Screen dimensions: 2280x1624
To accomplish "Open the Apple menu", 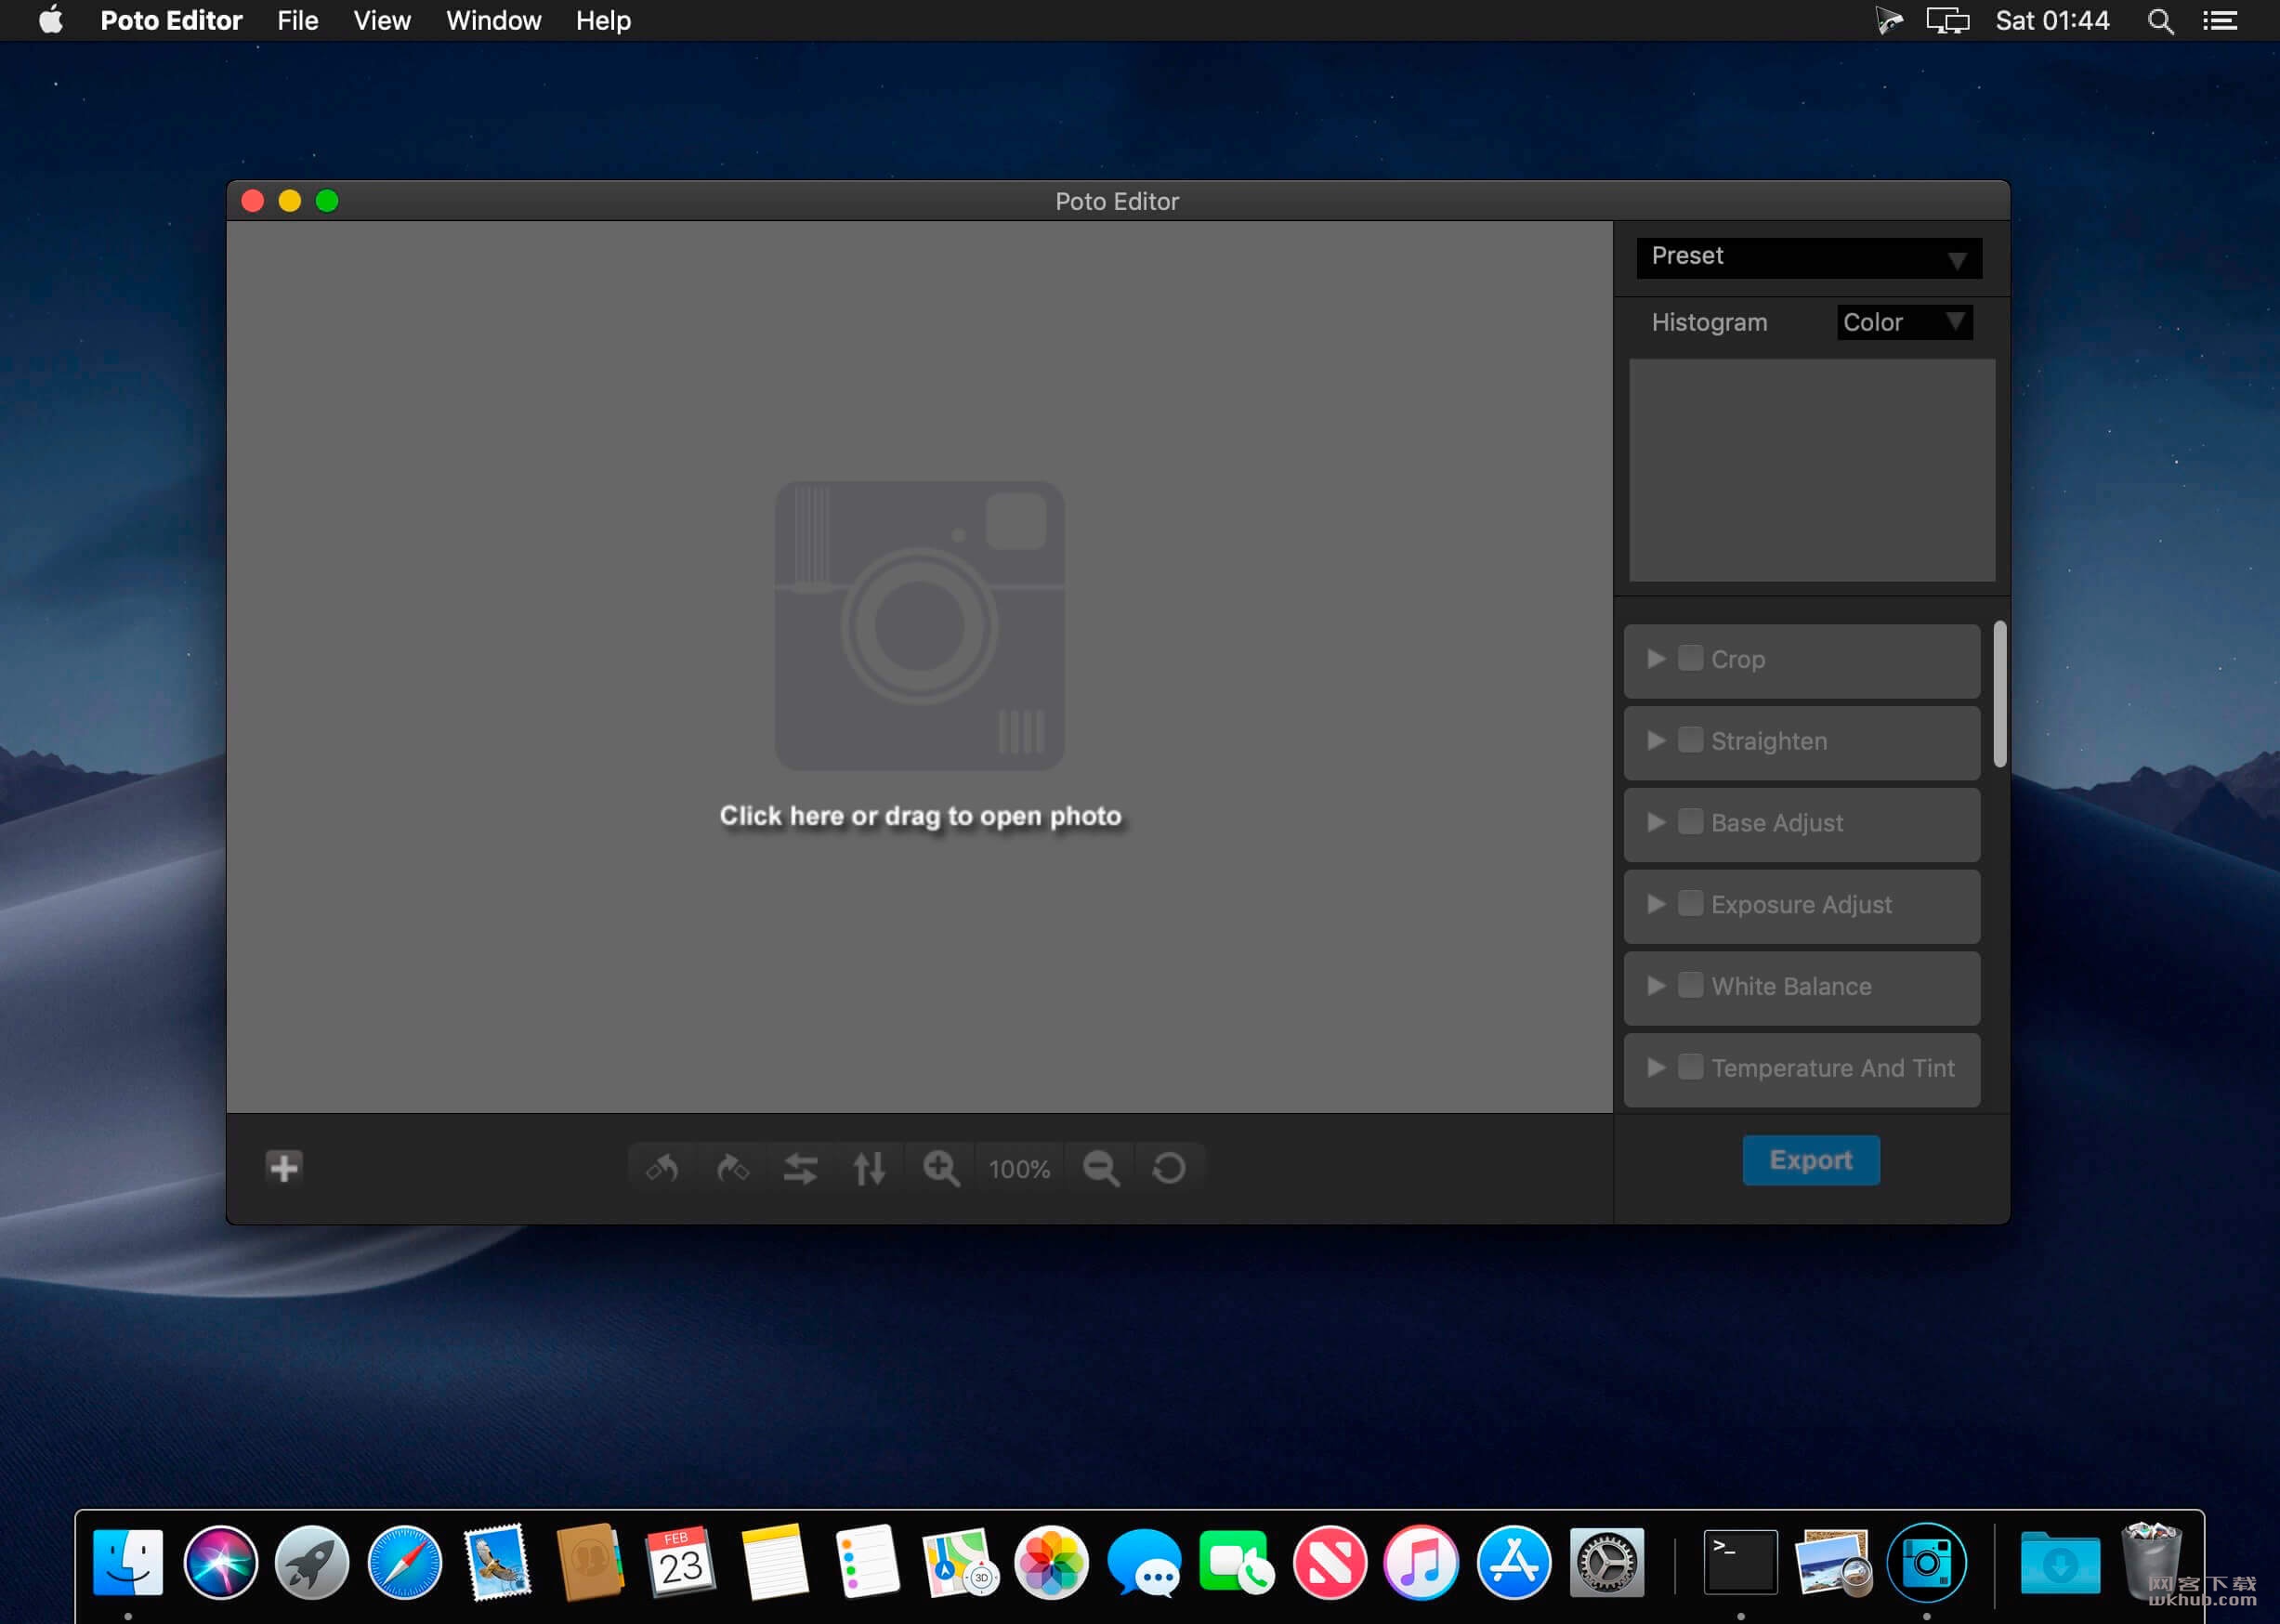I will coord(50,20).
